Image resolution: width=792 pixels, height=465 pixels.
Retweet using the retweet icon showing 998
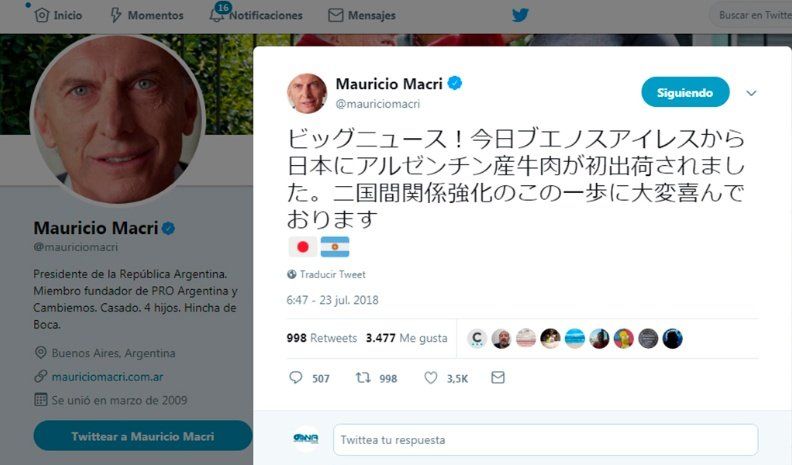[x=363, y=378]
